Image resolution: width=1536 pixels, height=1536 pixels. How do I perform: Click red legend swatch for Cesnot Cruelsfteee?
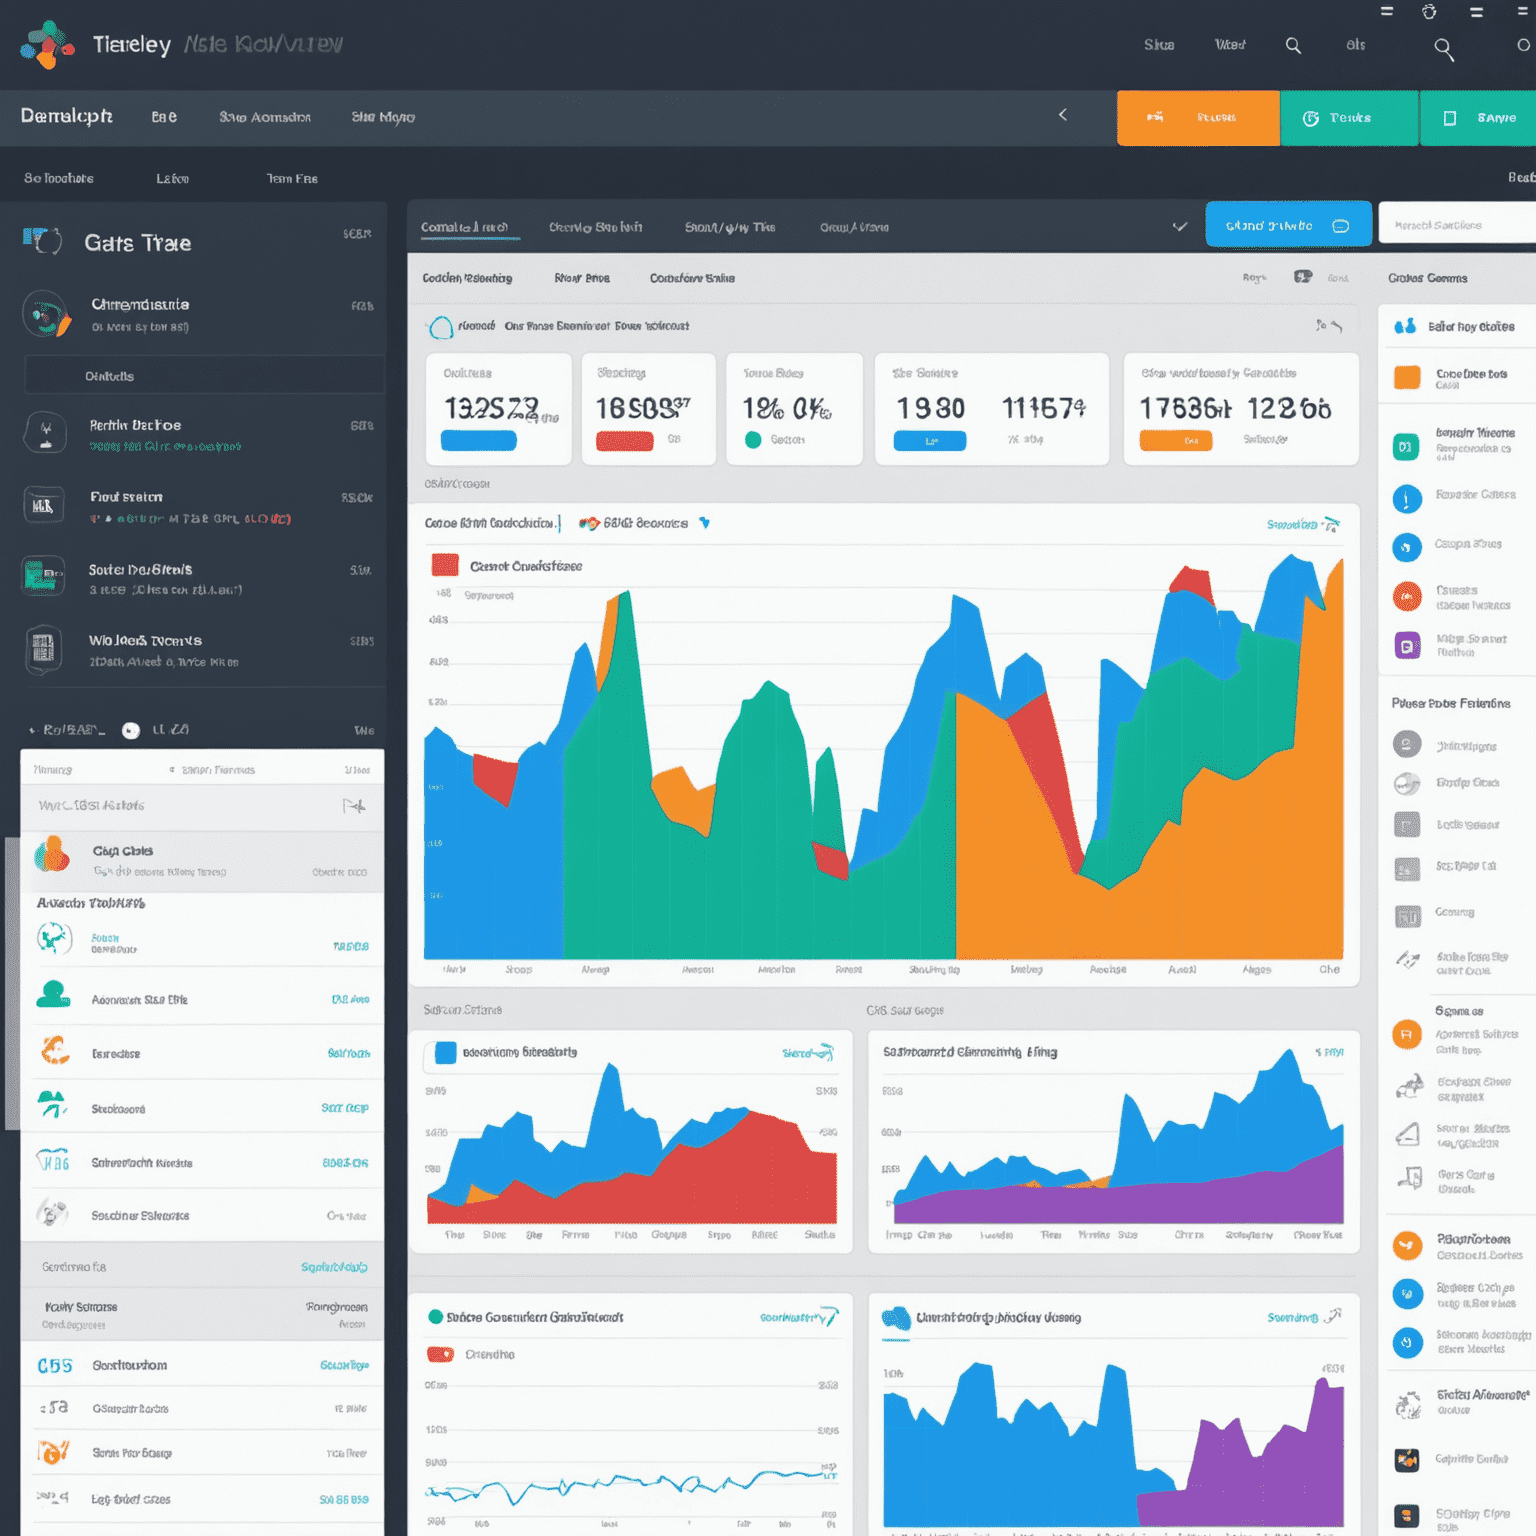[x=445, y=565]
